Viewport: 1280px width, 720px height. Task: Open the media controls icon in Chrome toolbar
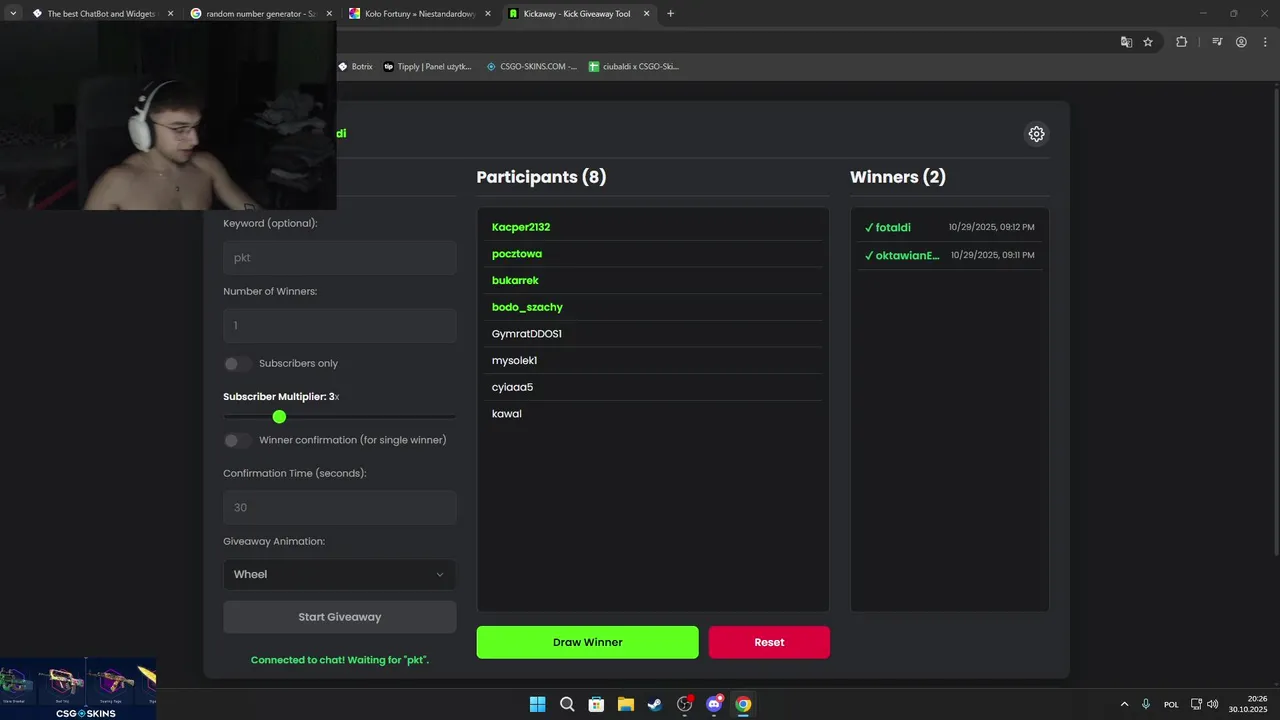pyautogui.click(x=1217, y=42)
